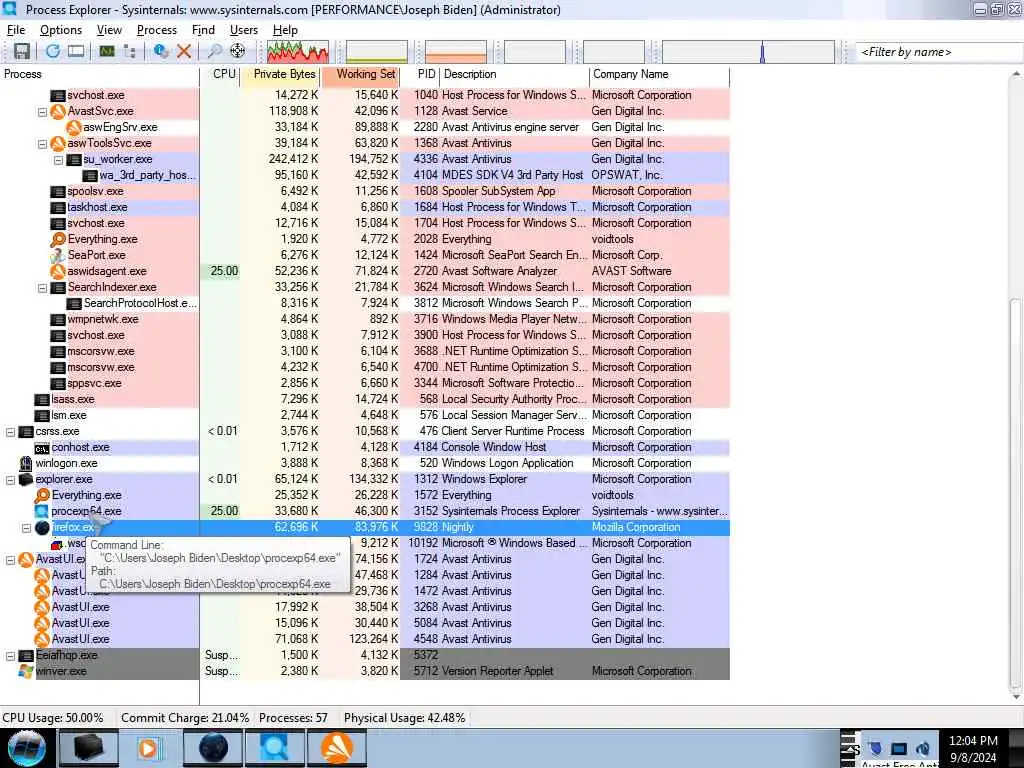Click the Find handle or DLL magnifier icon
Viewport: 1024px width, 768px height.
pos(215,51)
